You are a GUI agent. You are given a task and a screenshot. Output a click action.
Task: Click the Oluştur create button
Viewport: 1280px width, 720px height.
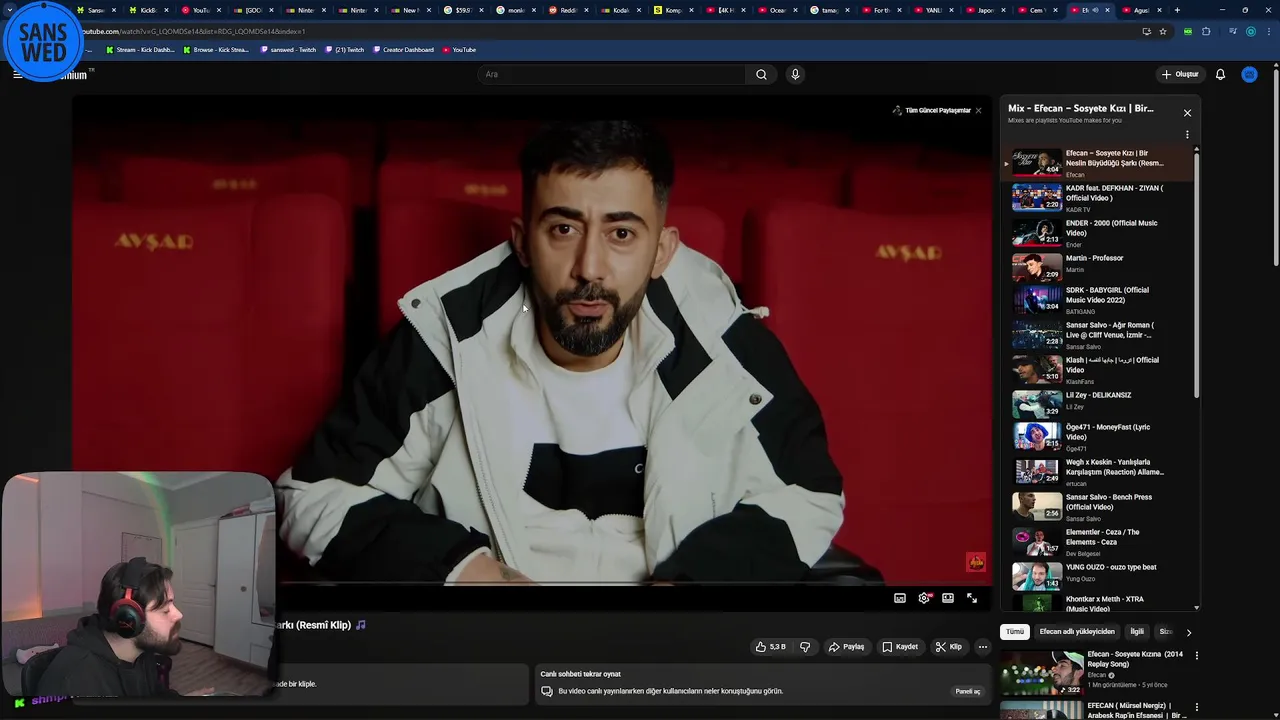1180,74
